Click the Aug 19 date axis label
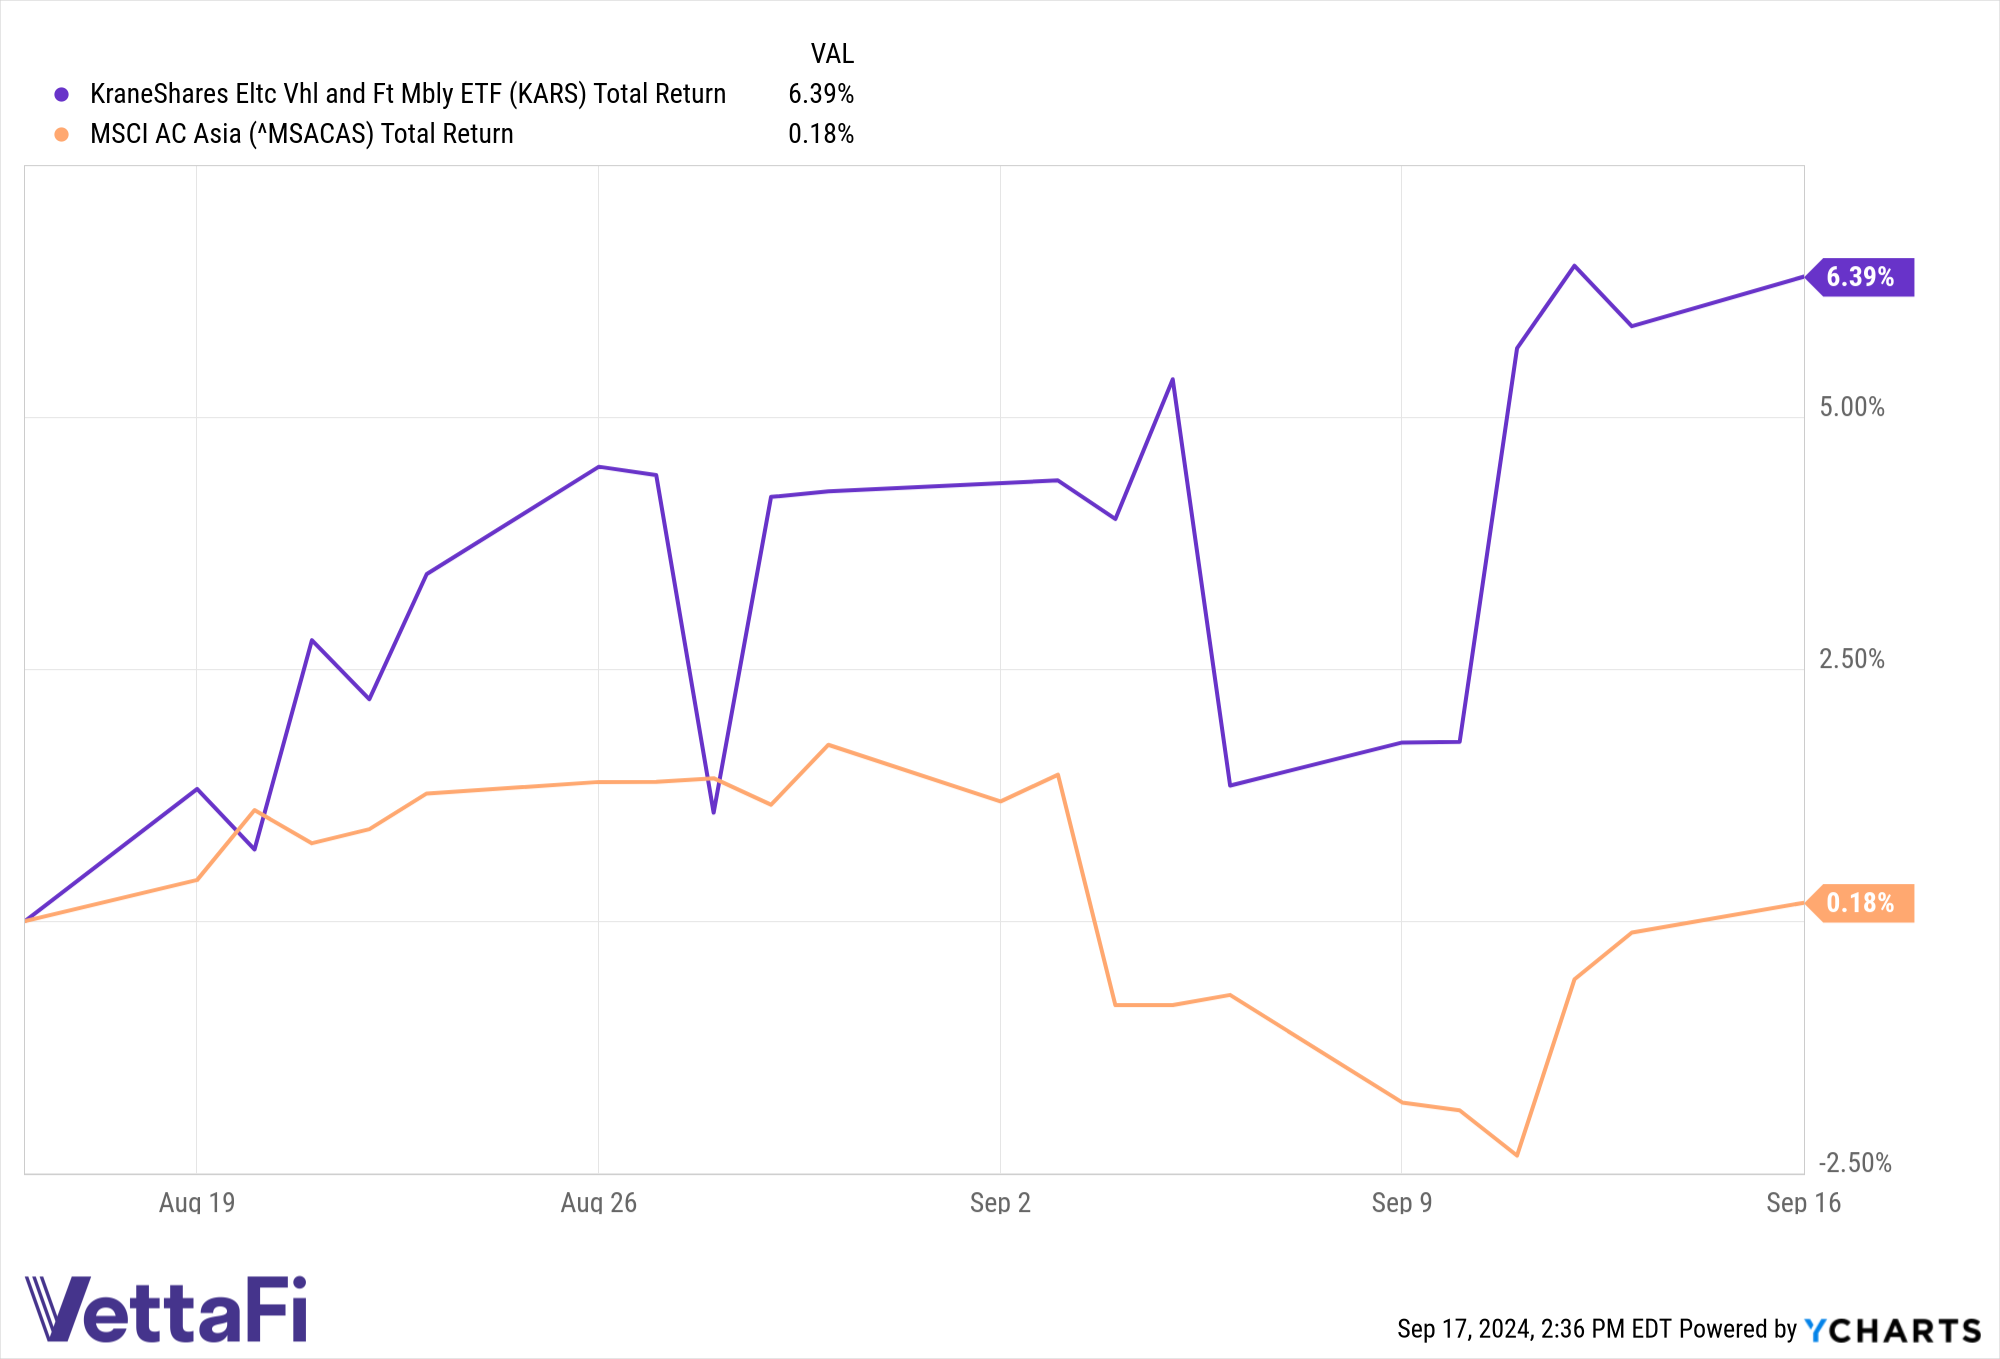Screen dimensions: 2000x1359 click(x=197, y=1202)
